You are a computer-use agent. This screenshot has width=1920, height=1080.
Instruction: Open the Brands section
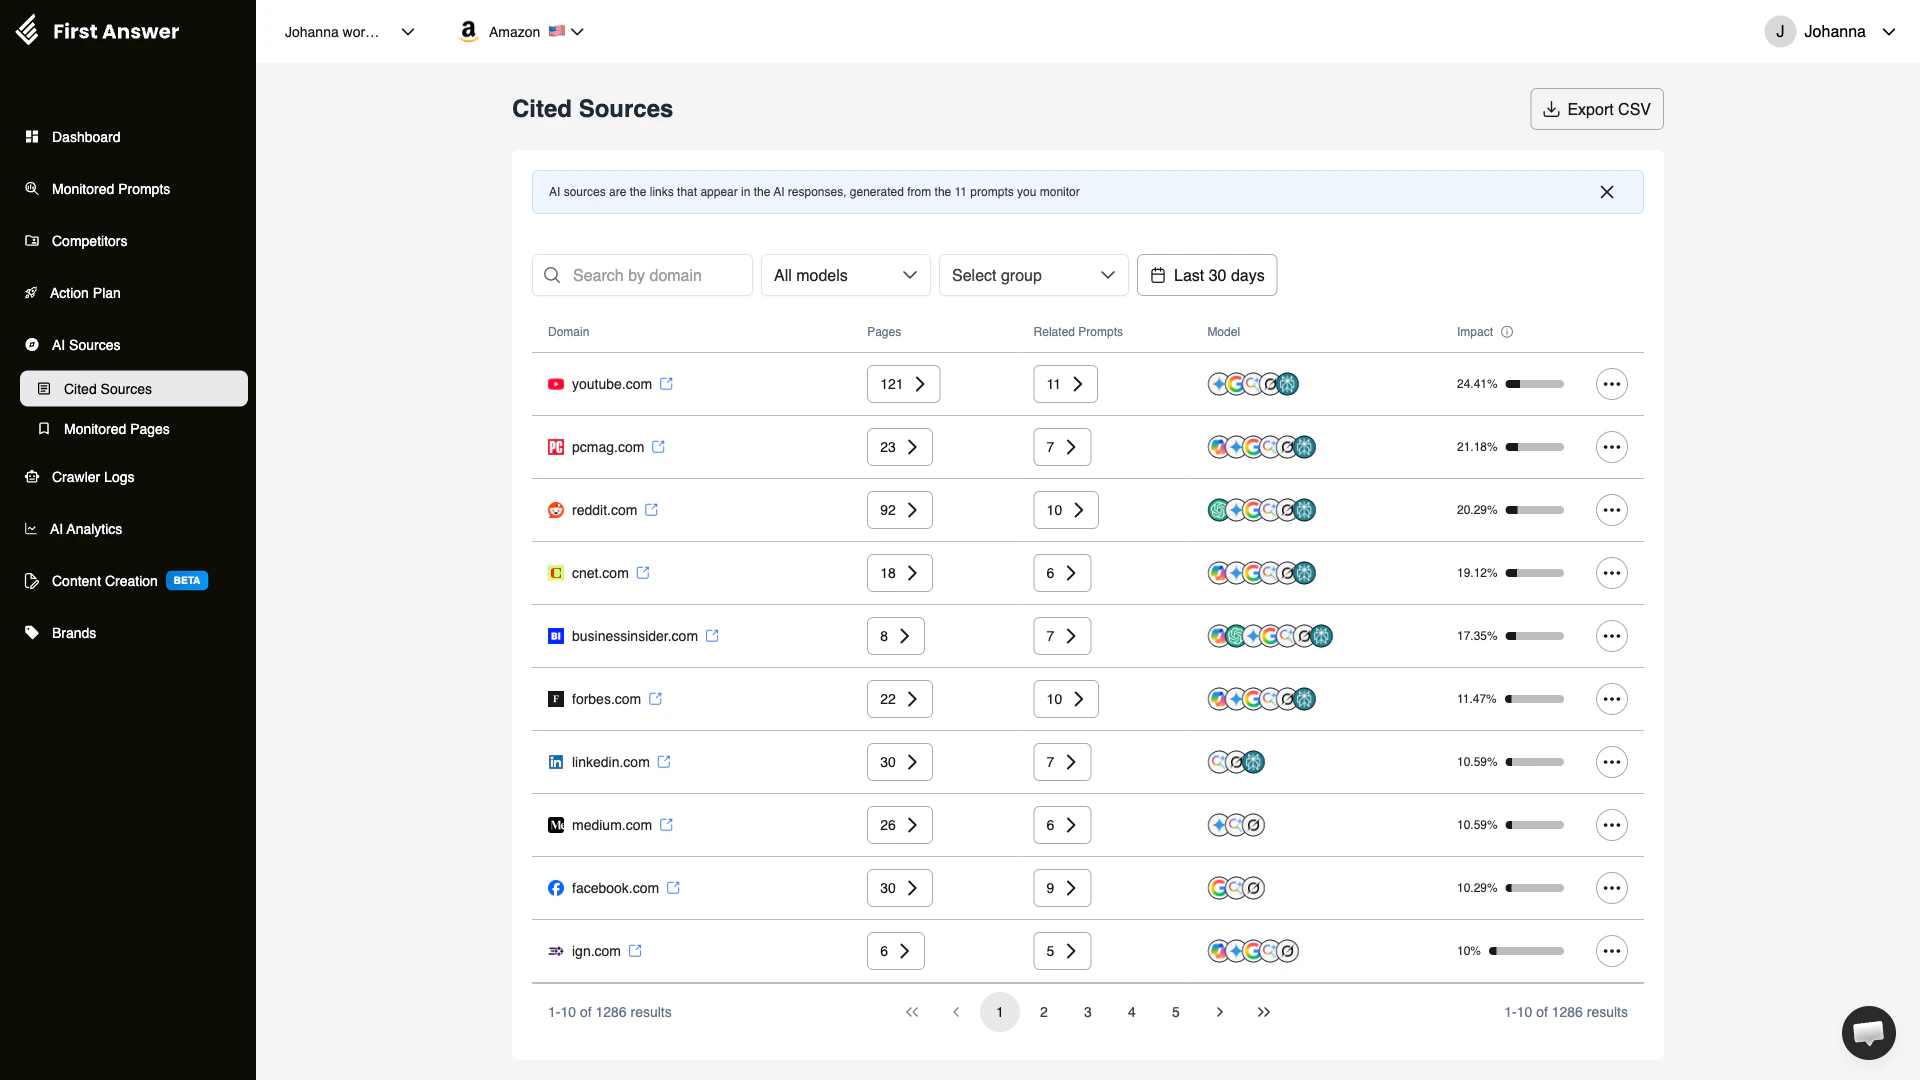pos(74,633)
